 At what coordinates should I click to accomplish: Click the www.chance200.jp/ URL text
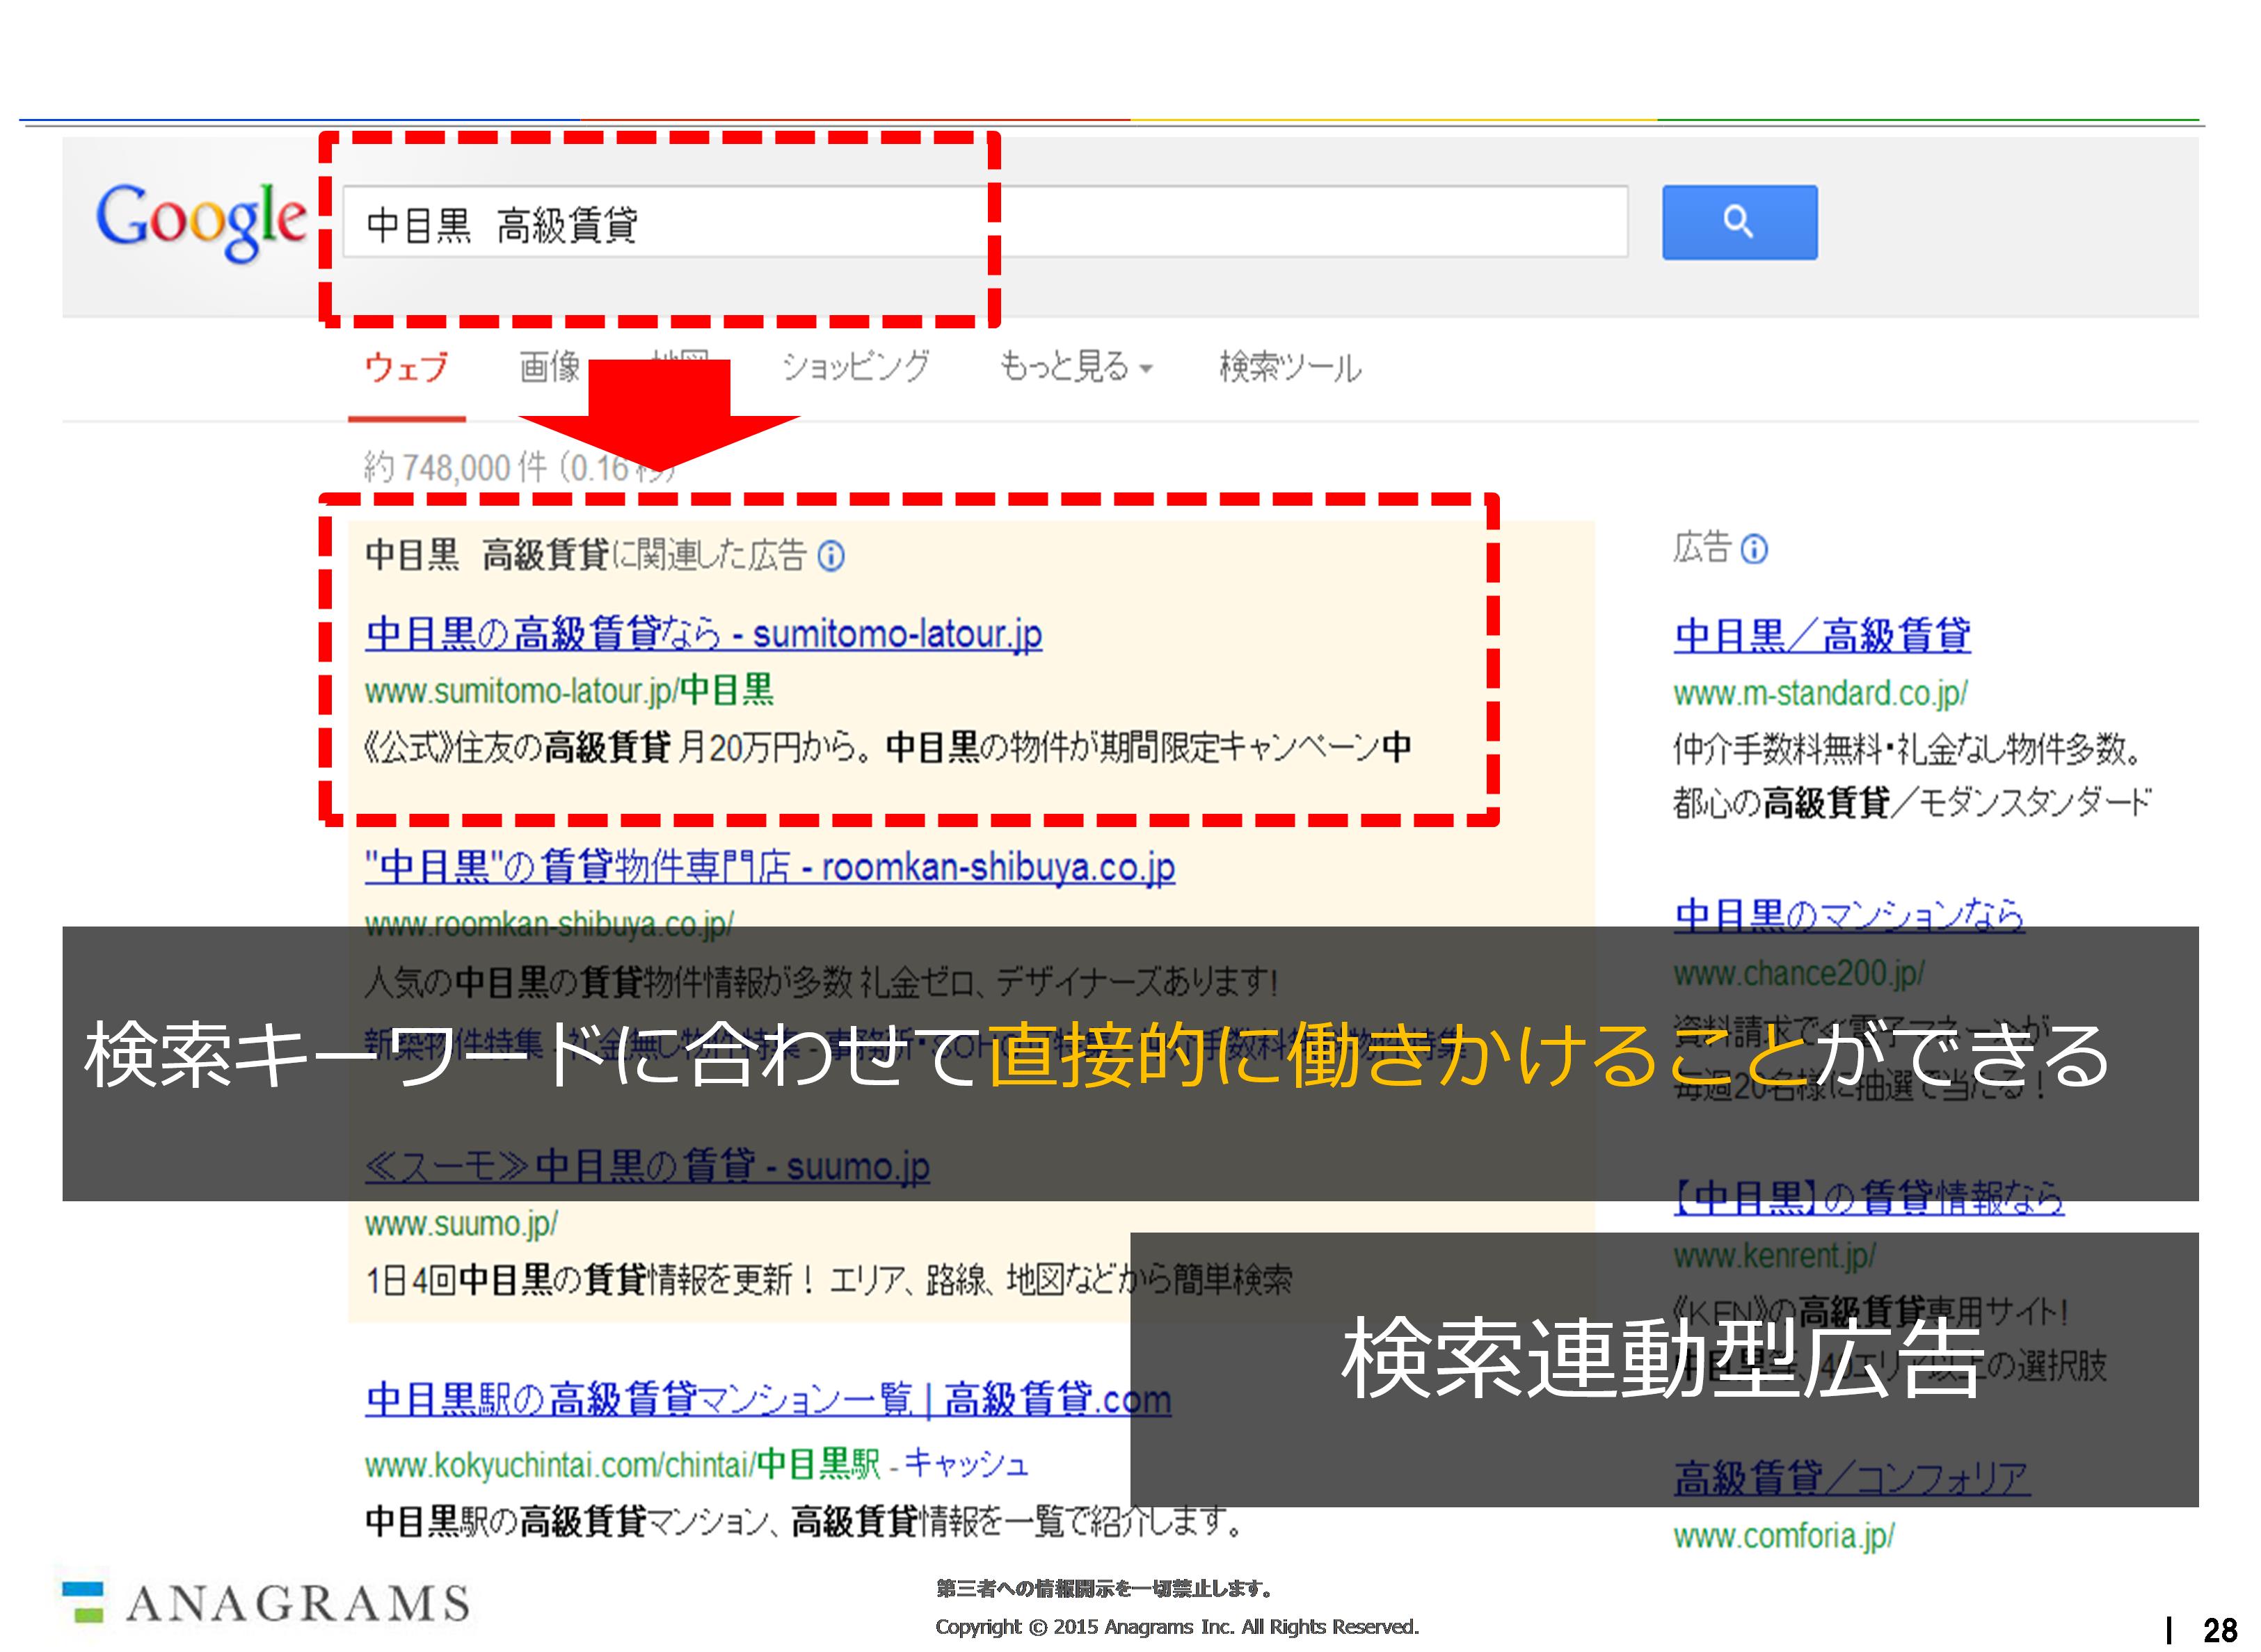point(1799,973)
